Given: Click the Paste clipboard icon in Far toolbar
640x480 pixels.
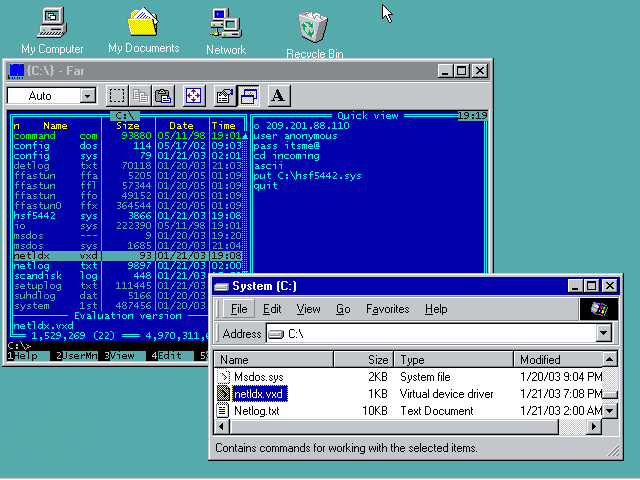Looking at the screenshot, I should (x=163, y=96).
